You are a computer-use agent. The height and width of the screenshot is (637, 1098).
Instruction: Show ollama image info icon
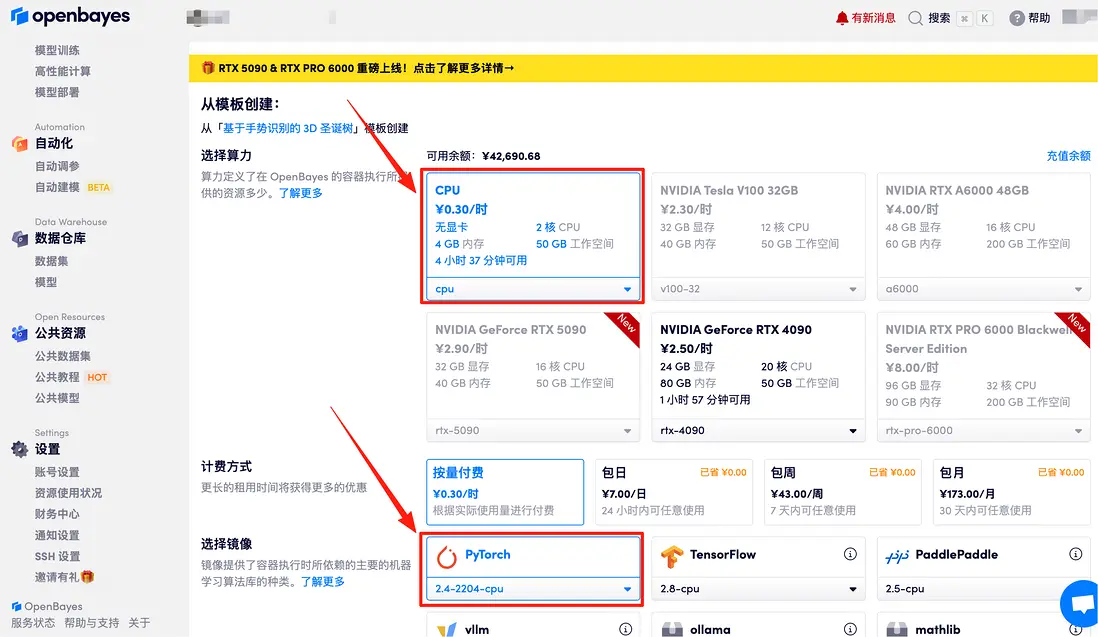(x=850, y=629)
